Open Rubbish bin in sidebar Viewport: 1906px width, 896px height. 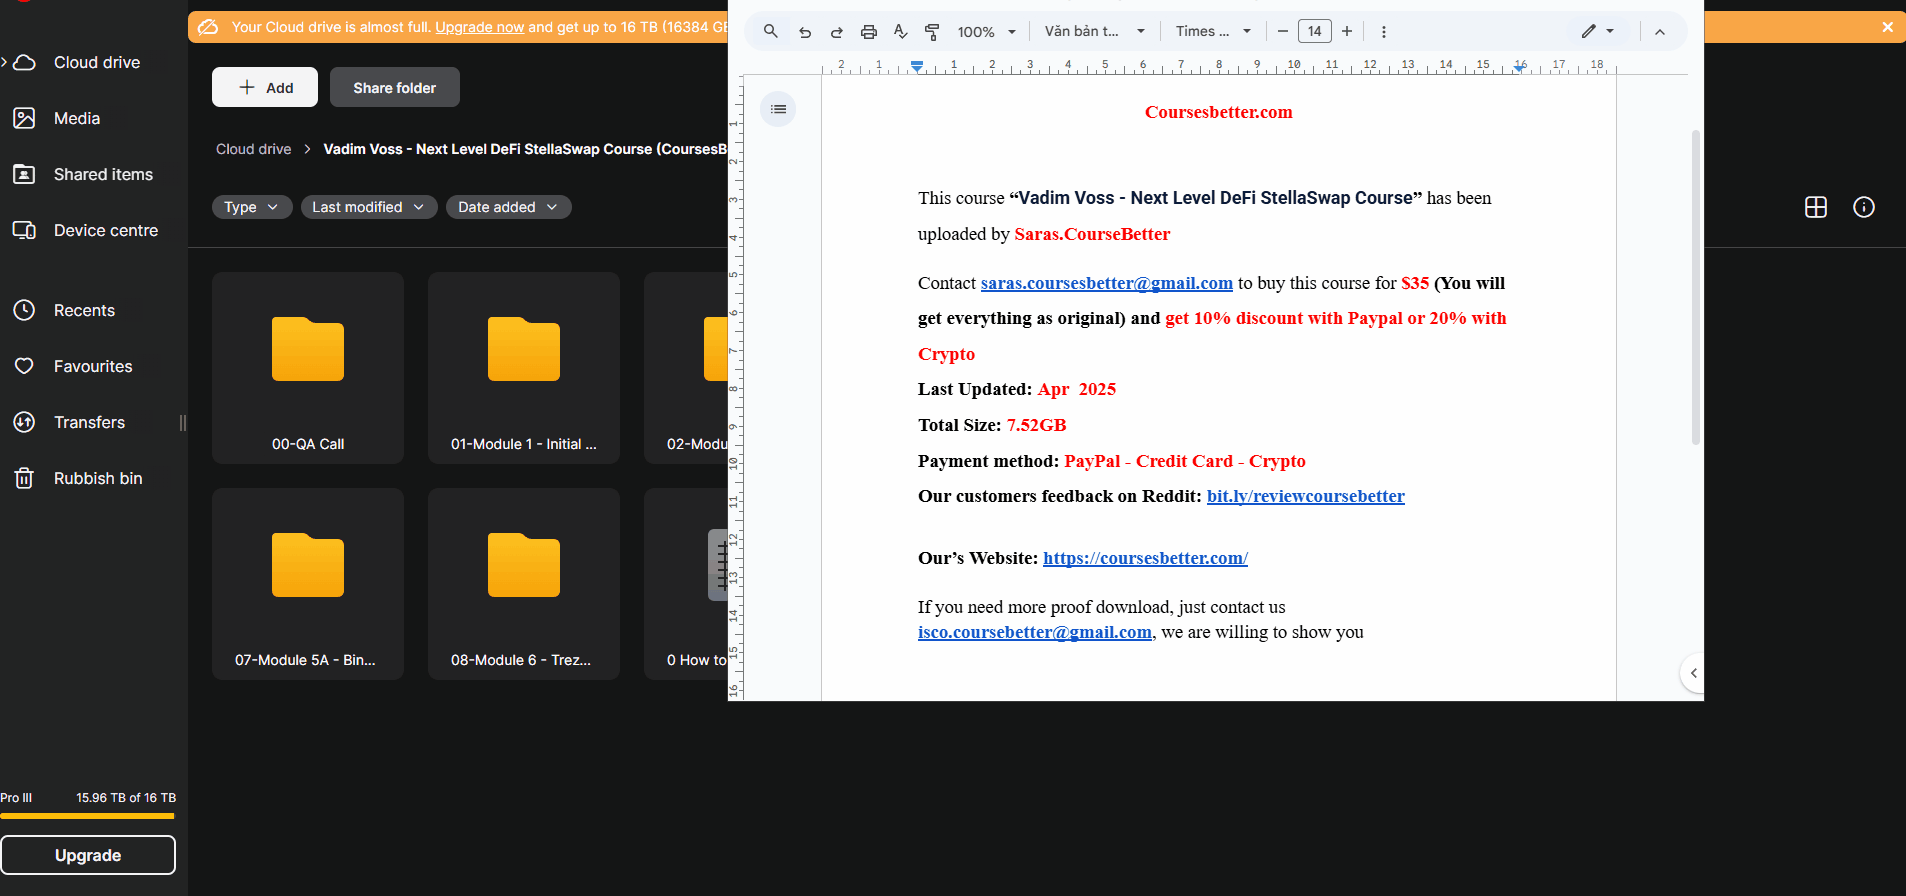click(97, 478)
